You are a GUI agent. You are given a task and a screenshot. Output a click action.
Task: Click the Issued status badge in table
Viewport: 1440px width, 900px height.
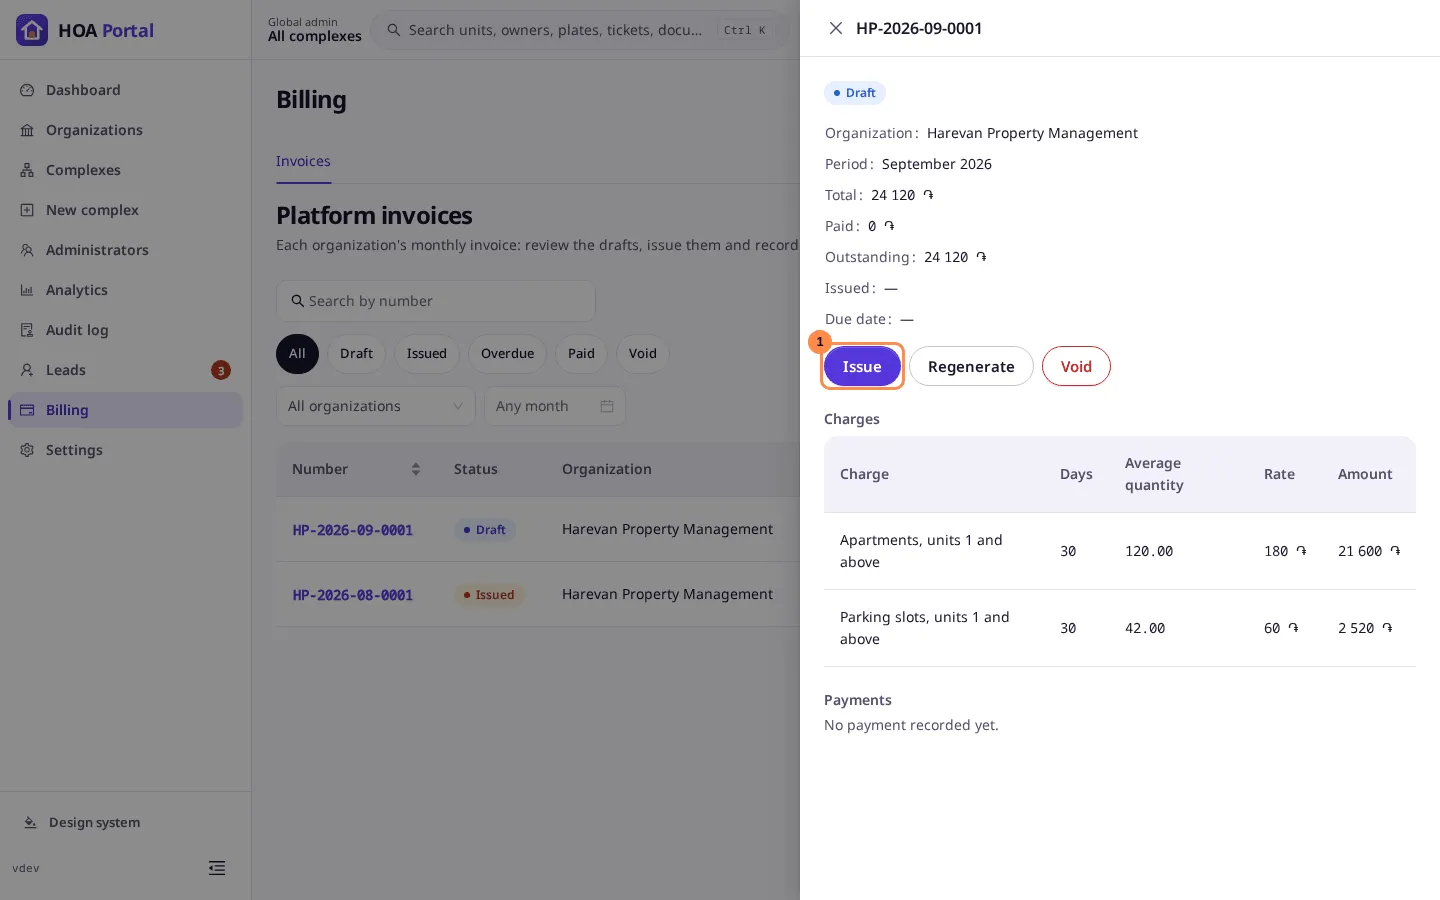(489, 595)
